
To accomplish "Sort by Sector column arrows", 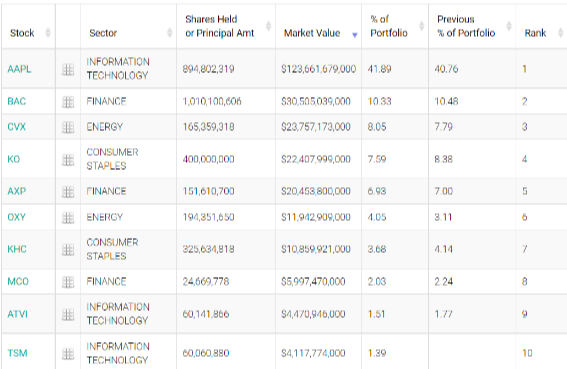I will tap(169, 33).
